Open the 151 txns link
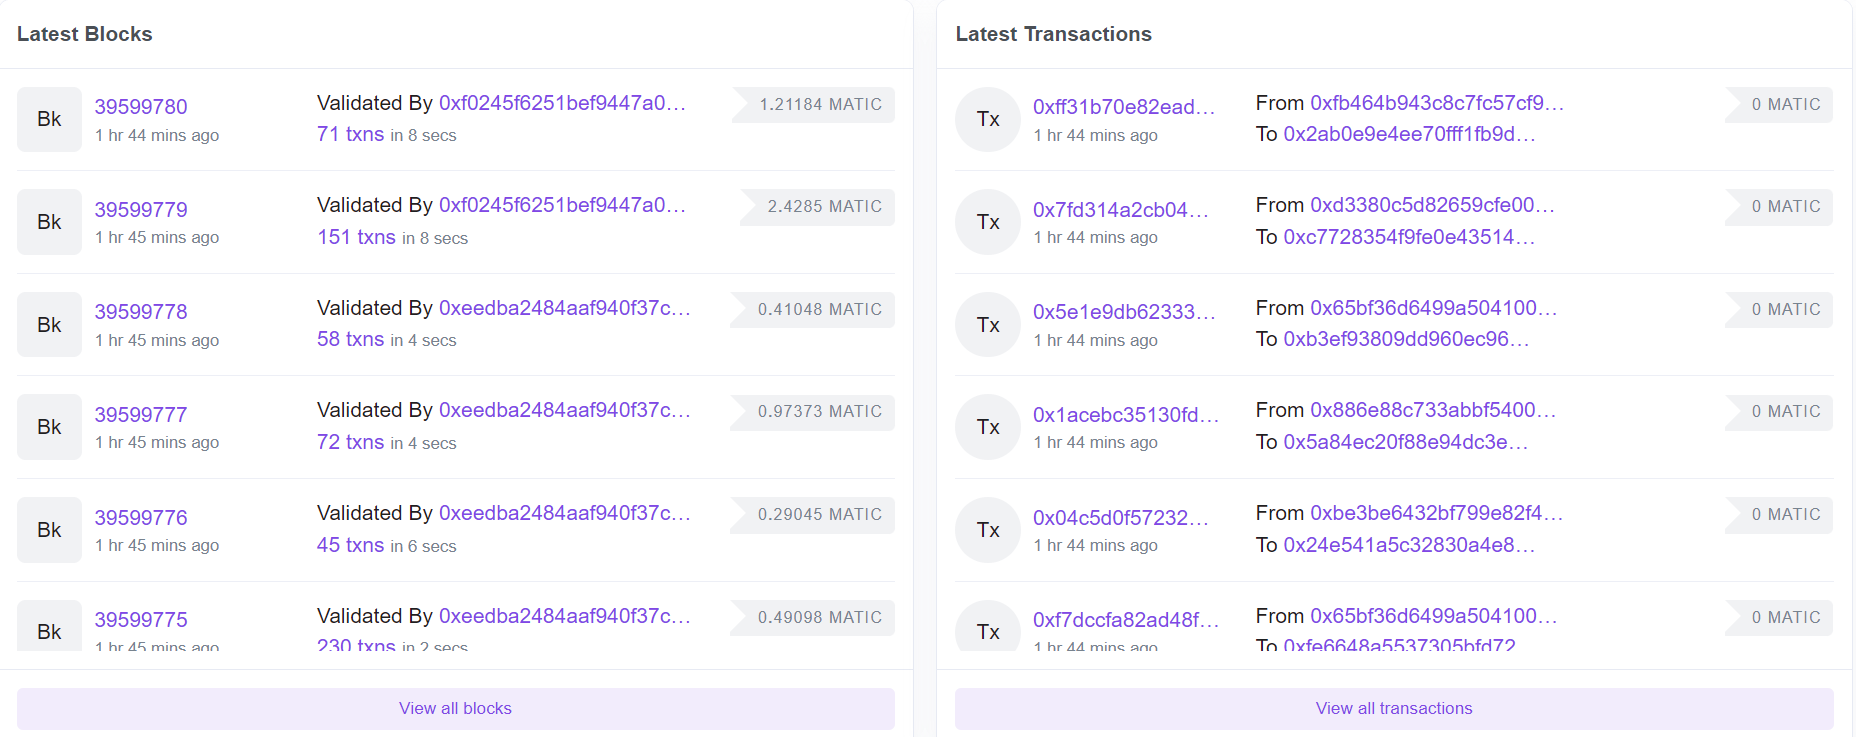The image size is (1856, 737). click(x=356, y=237)
